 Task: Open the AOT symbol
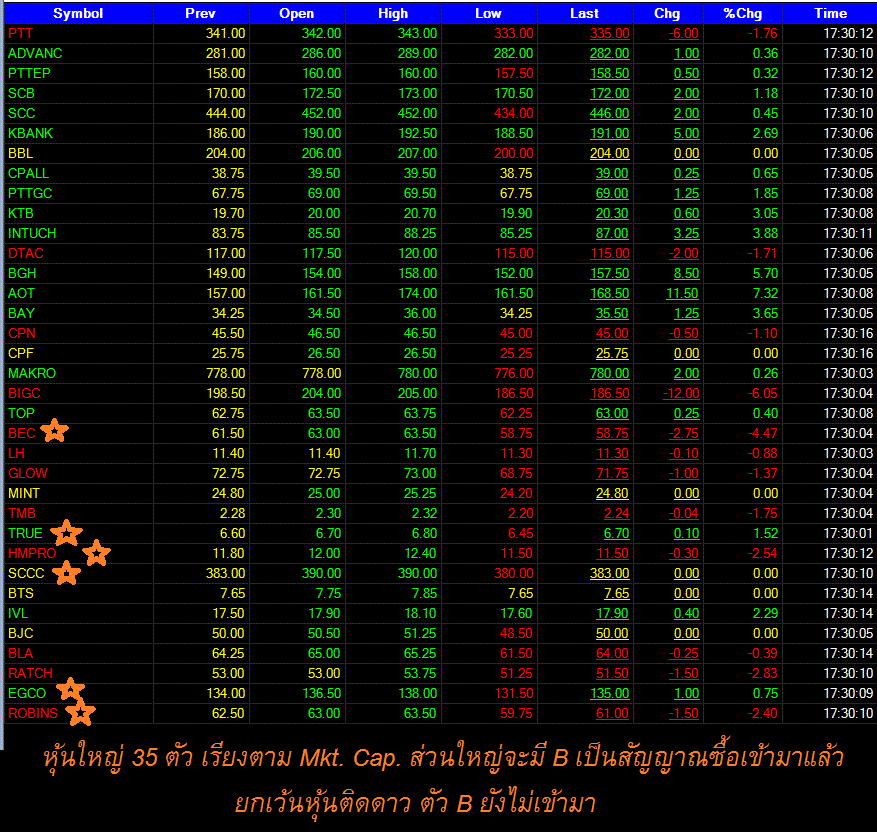(x=21, y=294)
